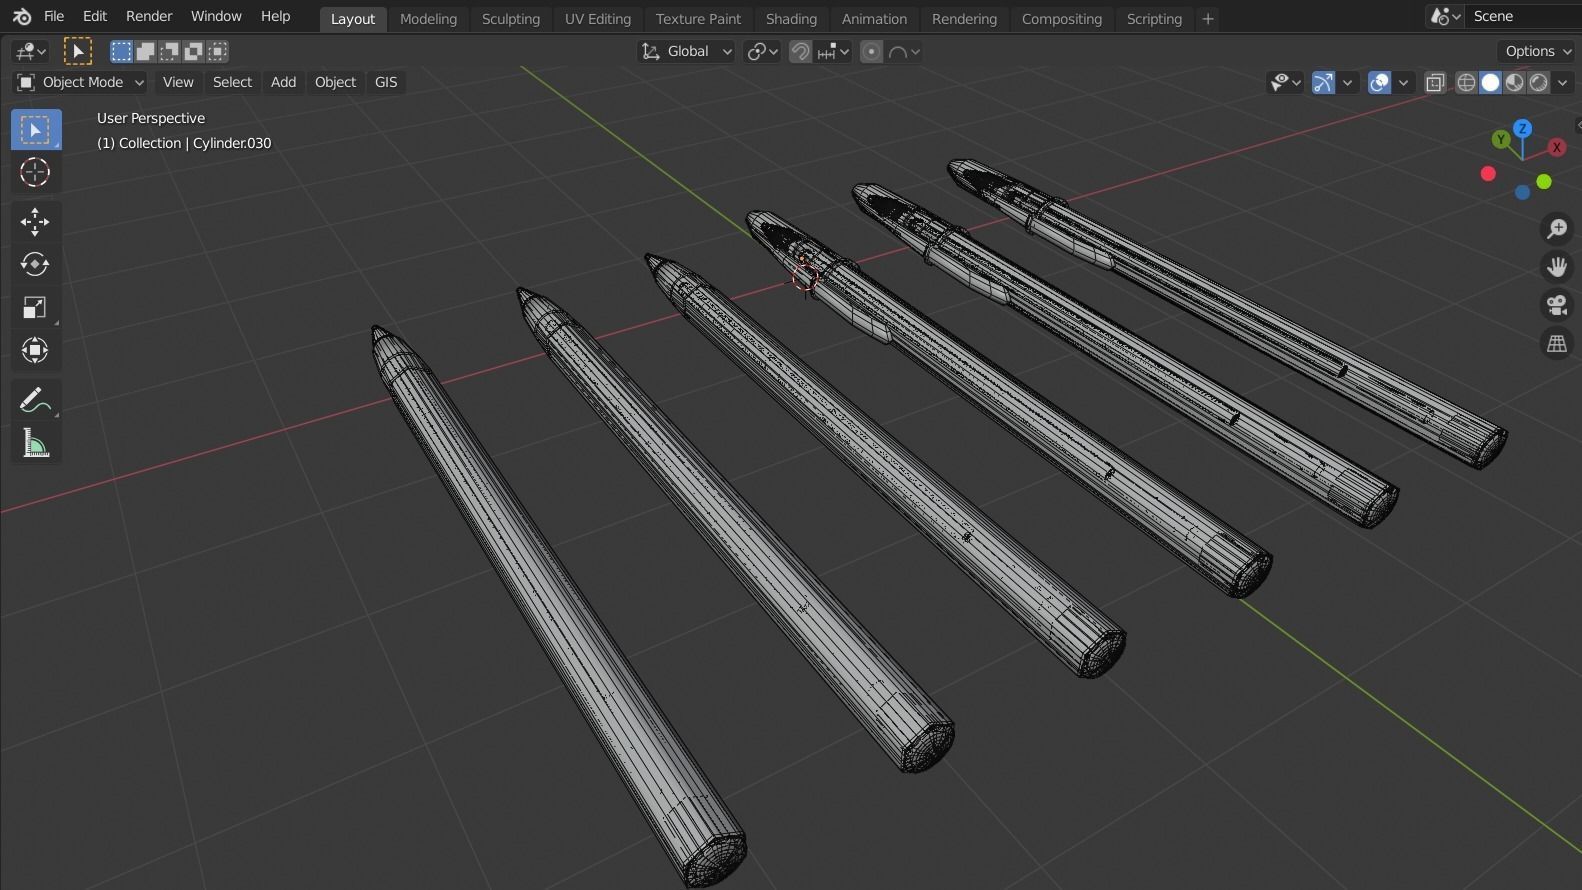Open the editor type dropdown
1582x890 pixels.
[x=30, y=51]
